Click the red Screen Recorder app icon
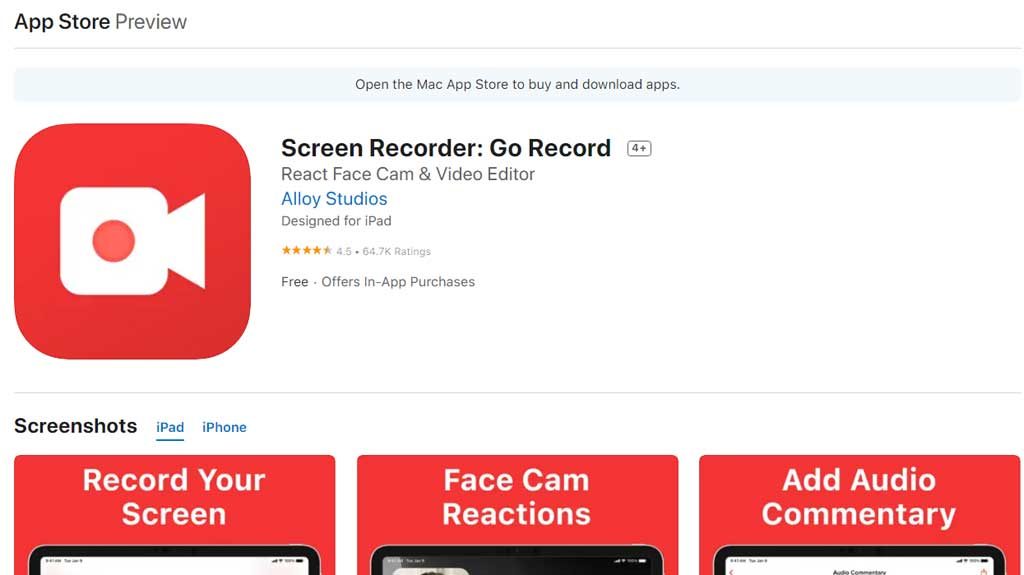 pyautogui.click(x=132, y=241)
